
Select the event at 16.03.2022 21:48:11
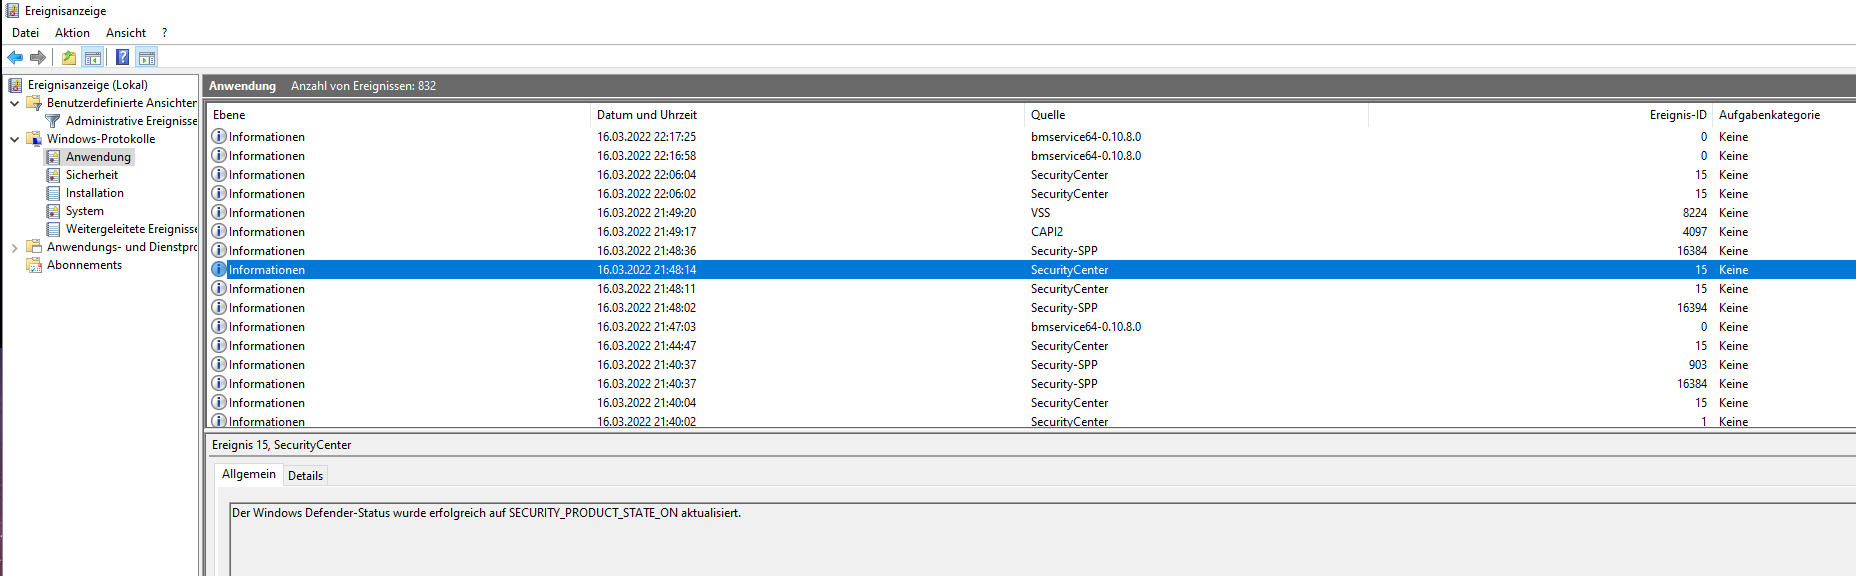point(1031,288)
